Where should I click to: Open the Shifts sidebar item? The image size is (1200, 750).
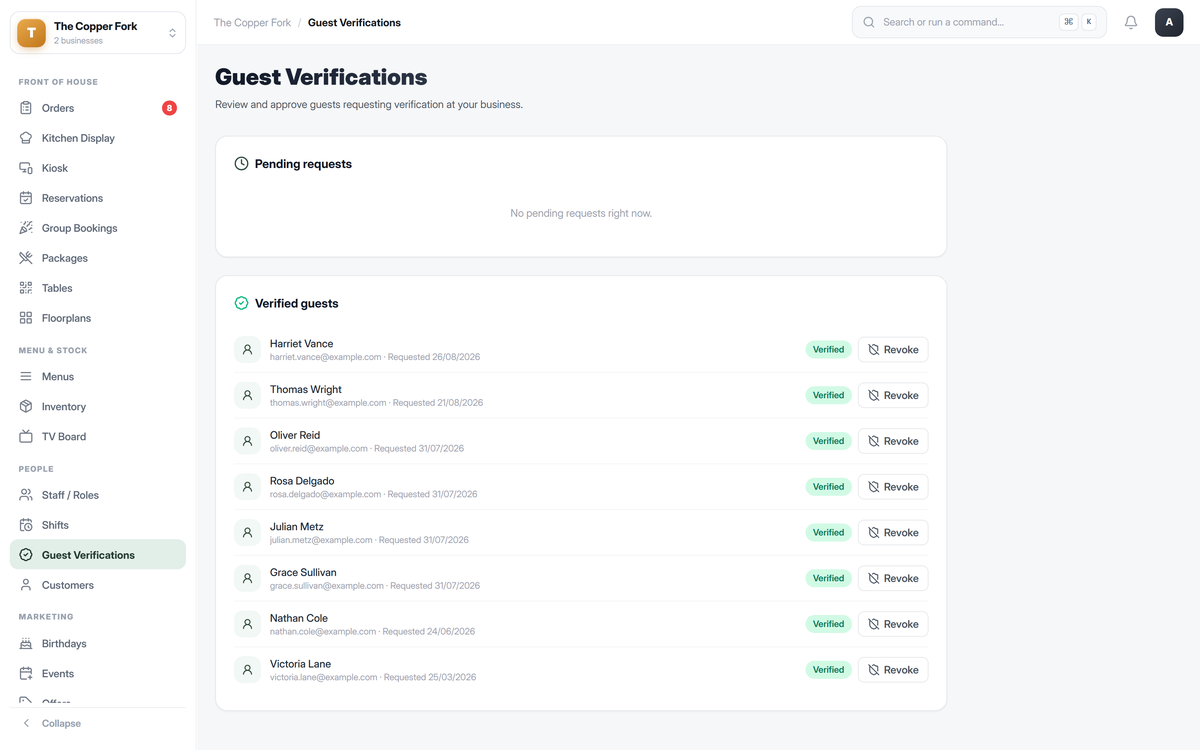pyautogui.click(x=97, y=525)
